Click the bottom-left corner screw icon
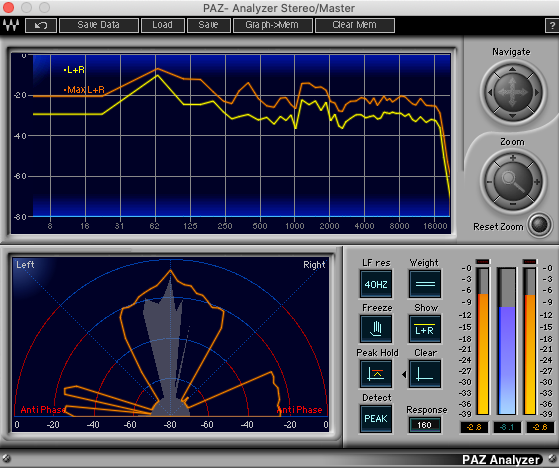Image resolution: width=559 pixels, height=468 pixels. point(6,458)
